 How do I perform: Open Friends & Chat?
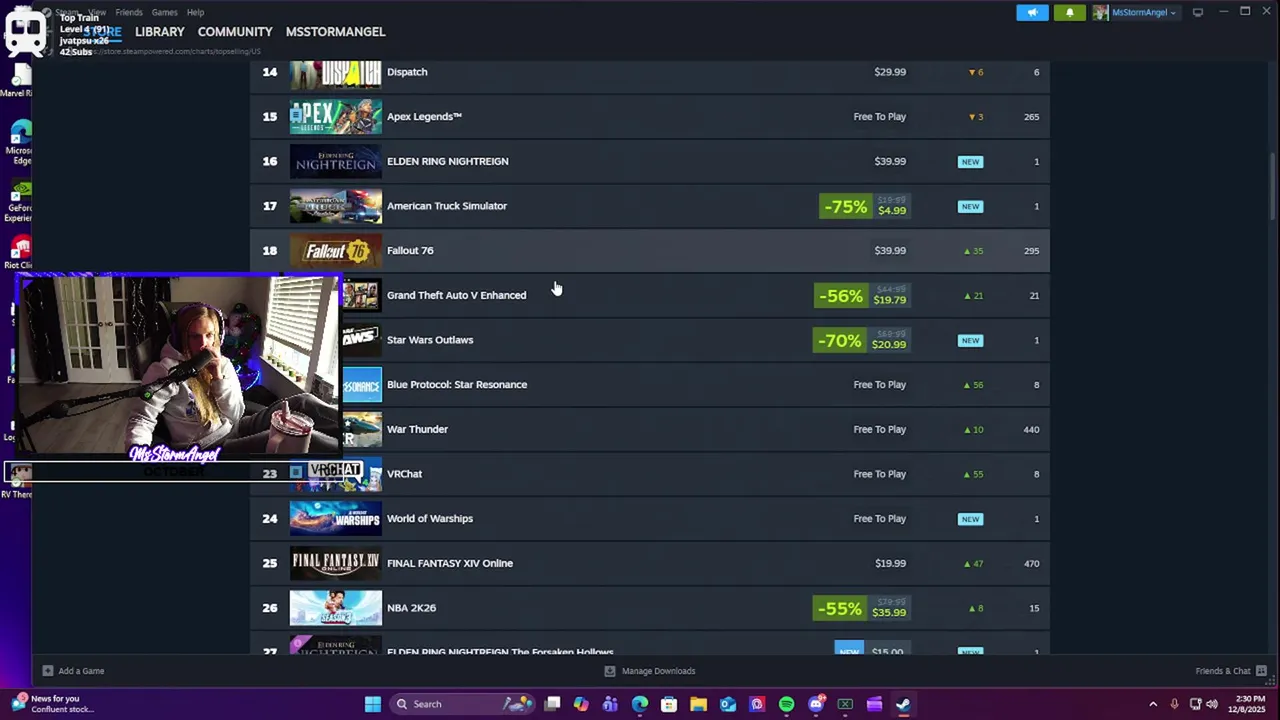click(1231, 671)
